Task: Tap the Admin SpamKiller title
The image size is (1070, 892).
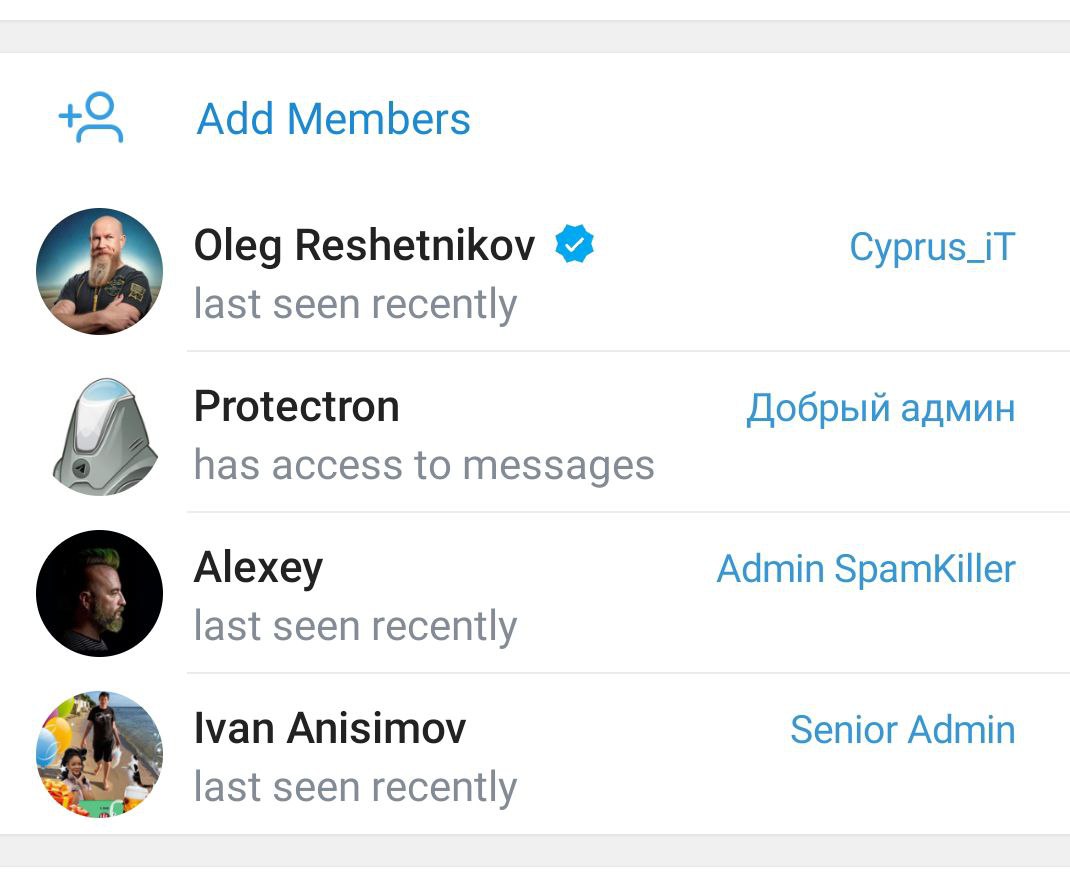Action: tap(866, 569)
